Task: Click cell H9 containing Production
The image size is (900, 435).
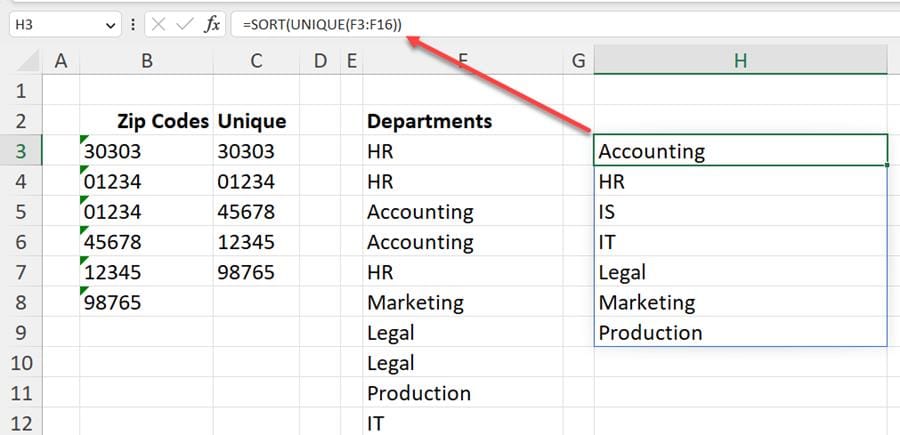Action: 740,333
